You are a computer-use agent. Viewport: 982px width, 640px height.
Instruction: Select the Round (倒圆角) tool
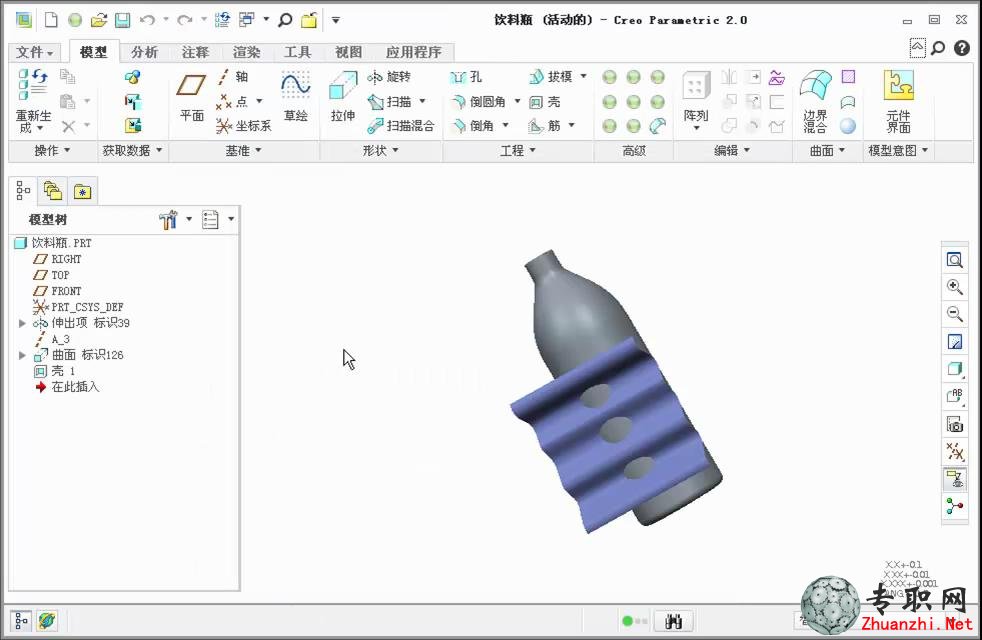(x=479, y=101)
